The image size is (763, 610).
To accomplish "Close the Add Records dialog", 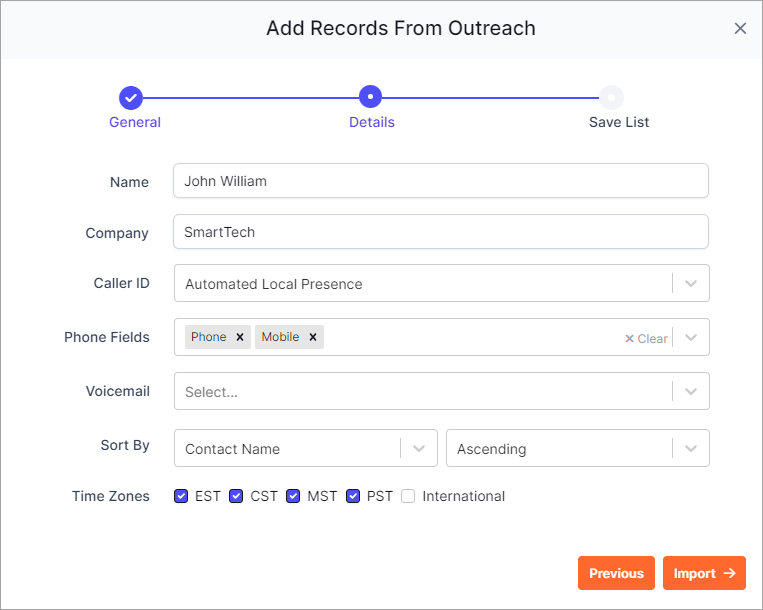I will [740, 29].
